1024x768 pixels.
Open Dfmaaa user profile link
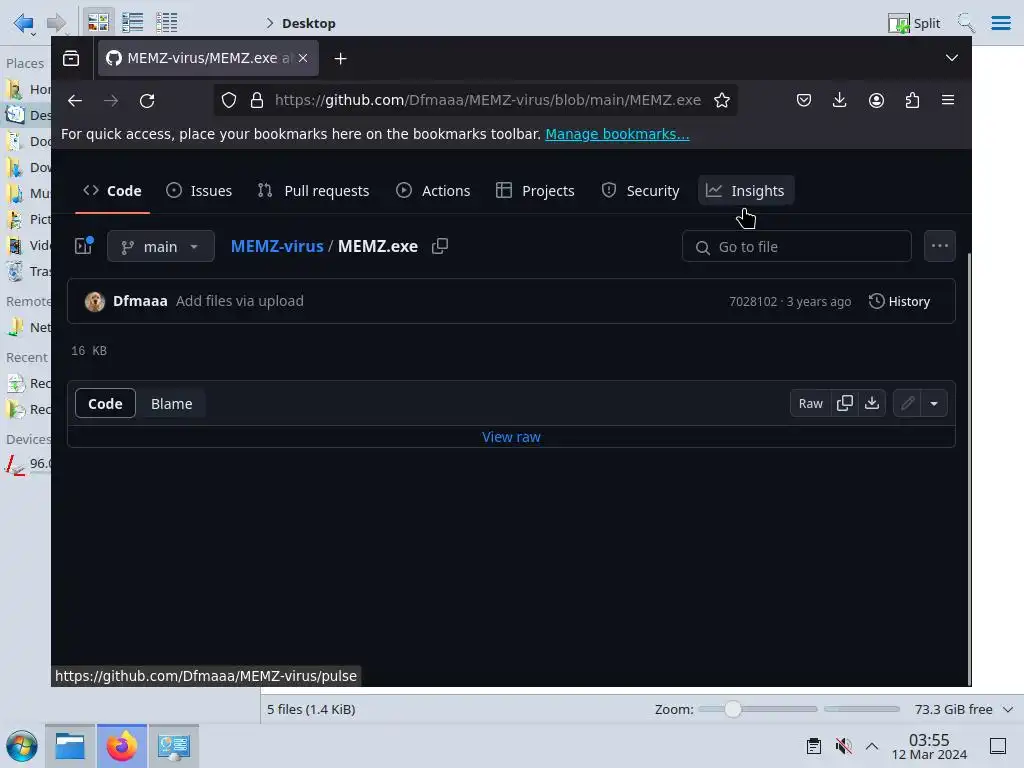140,301
